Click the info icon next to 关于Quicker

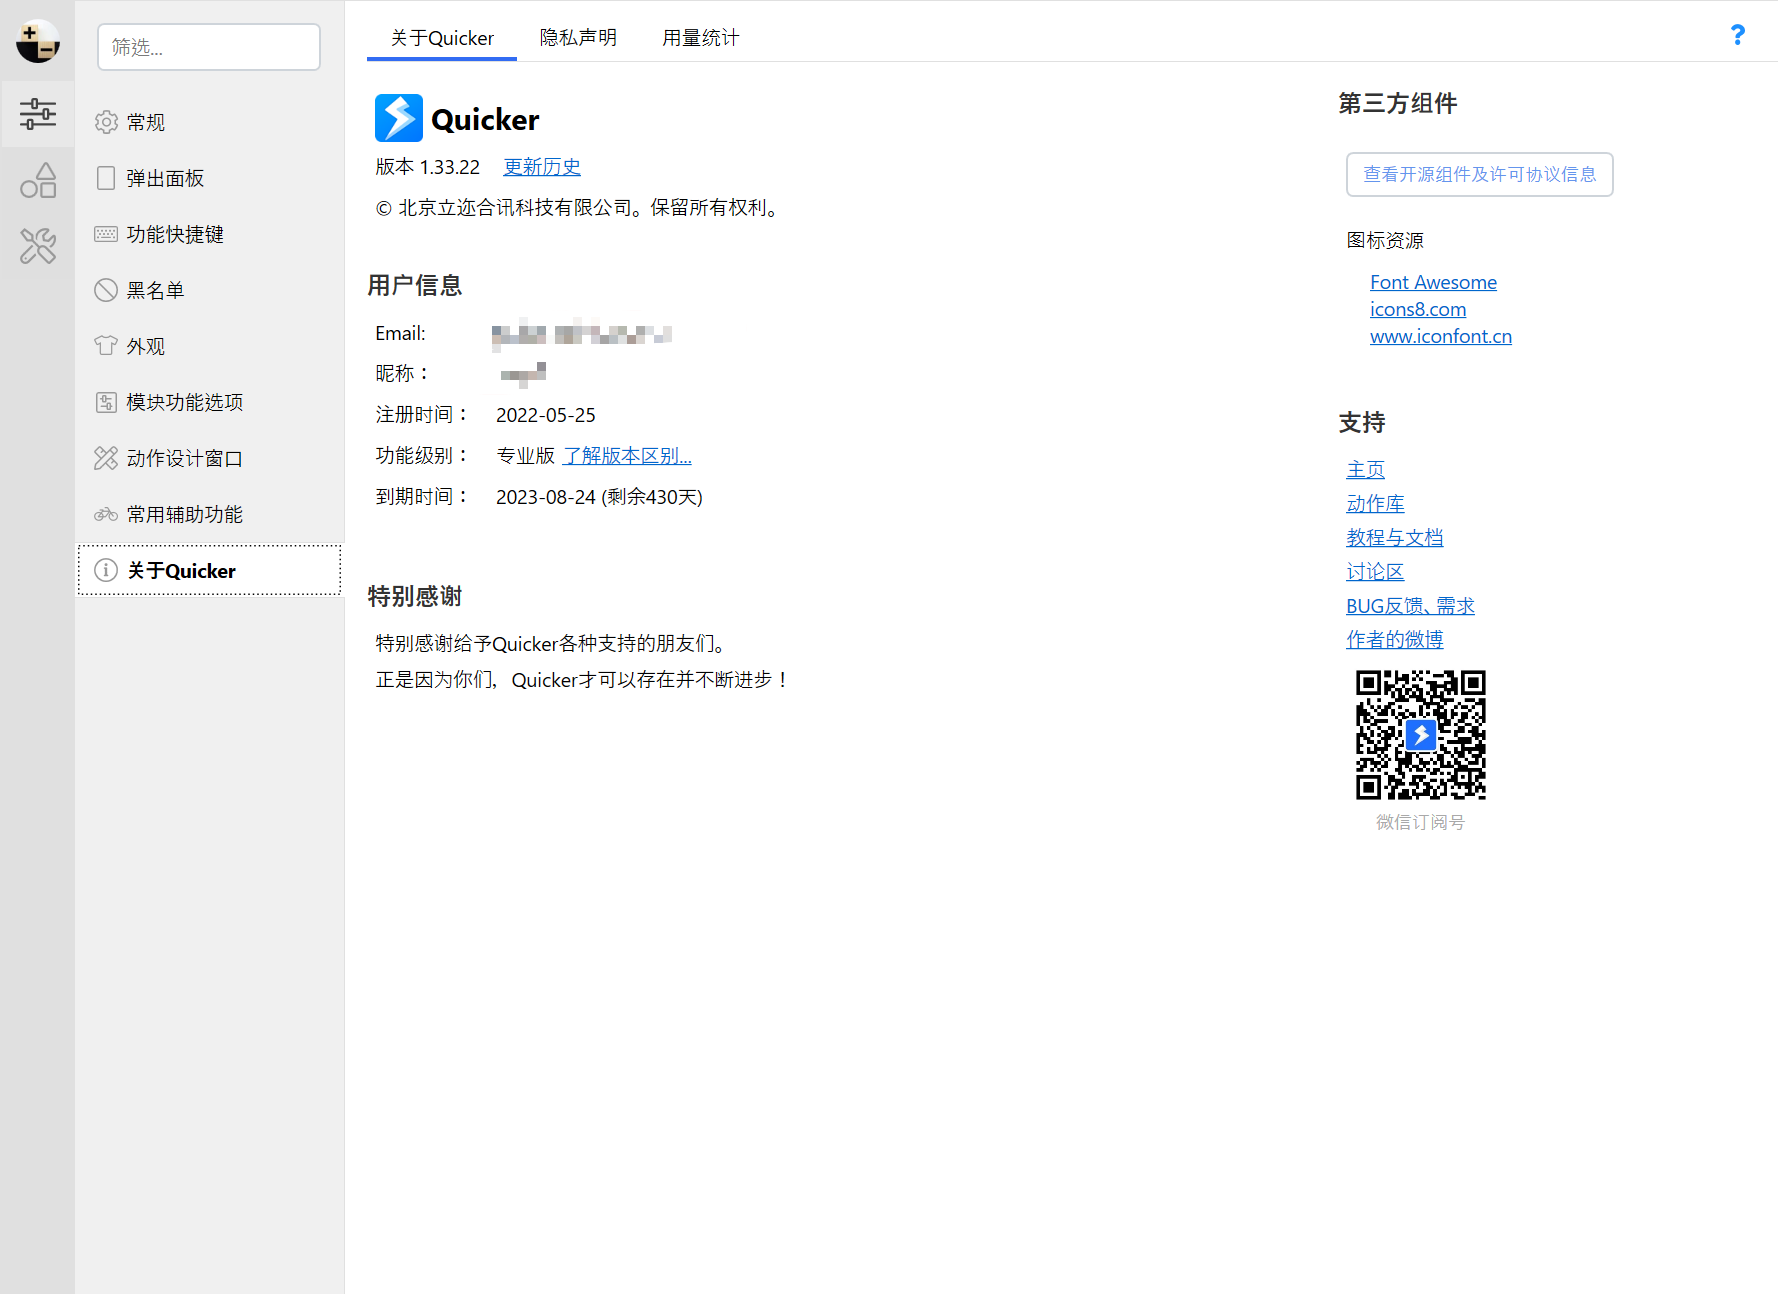(106, 570)
